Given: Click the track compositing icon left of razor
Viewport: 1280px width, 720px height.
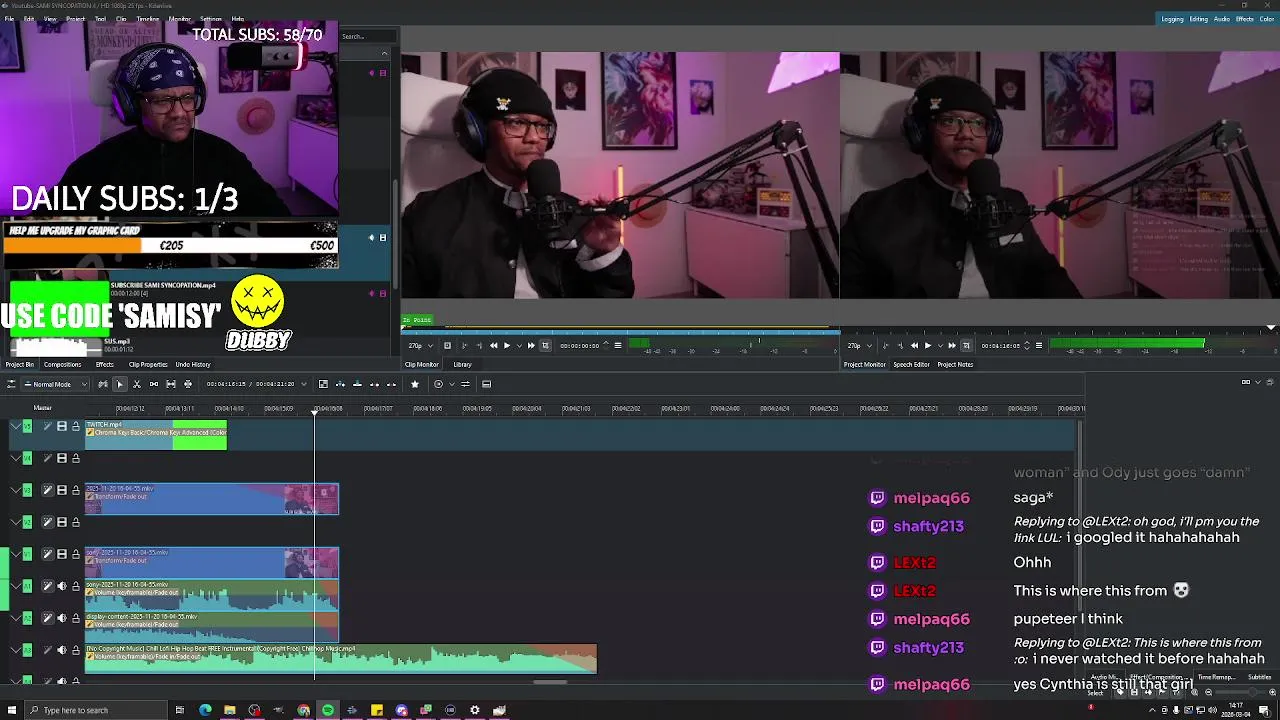Looking at the screenshot, I should pos(102,384).
